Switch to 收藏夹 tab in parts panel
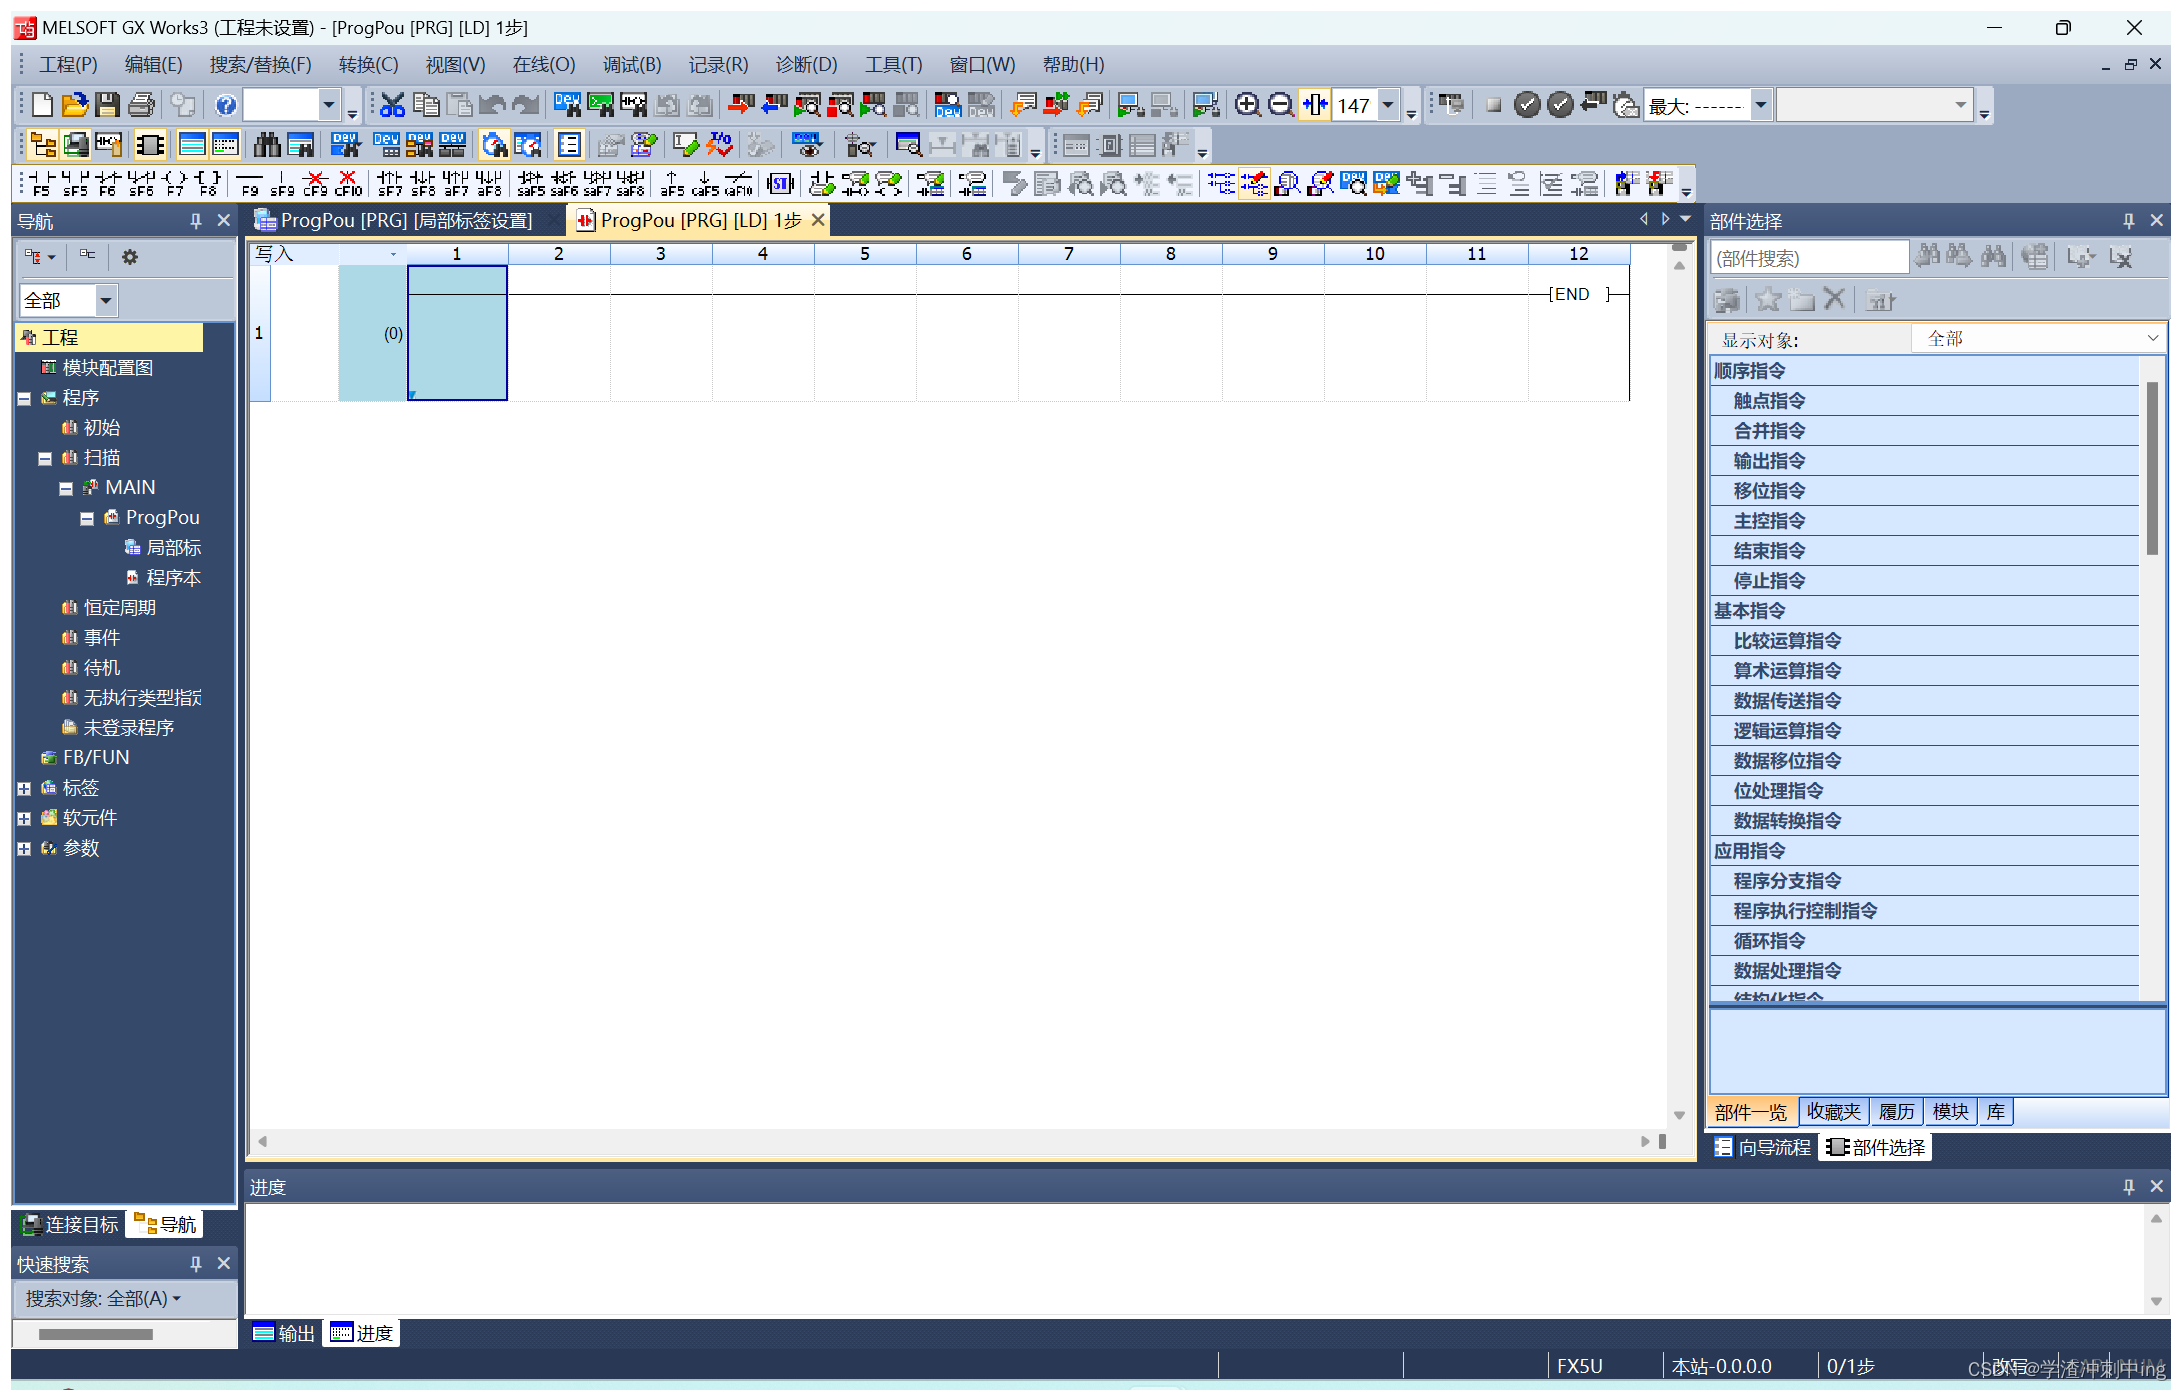 pos(1832,1112)
